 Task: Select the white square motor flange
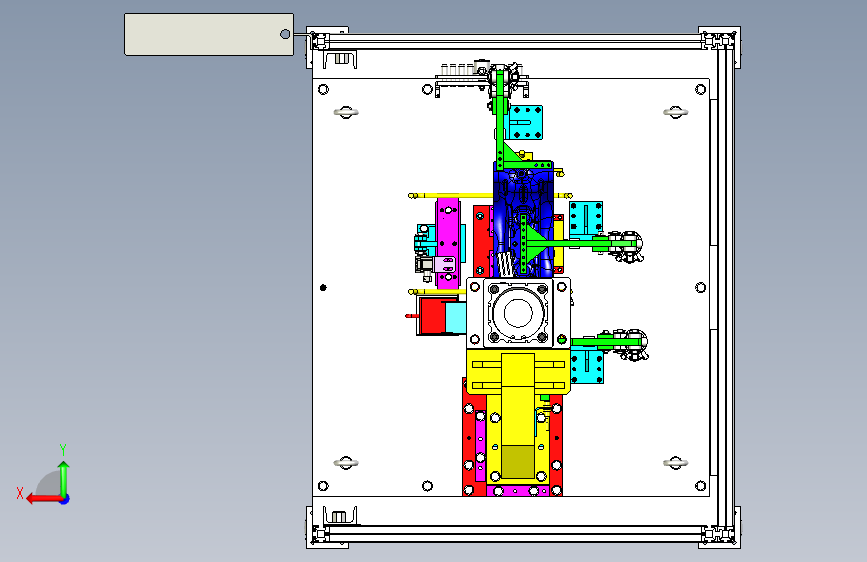(518, 313)
